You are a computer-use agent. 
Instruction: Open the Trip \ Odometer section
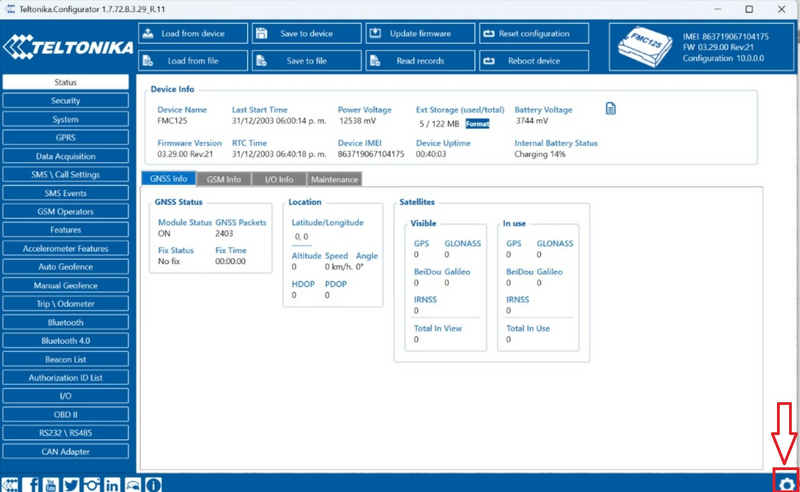click(x=66, y=304)
